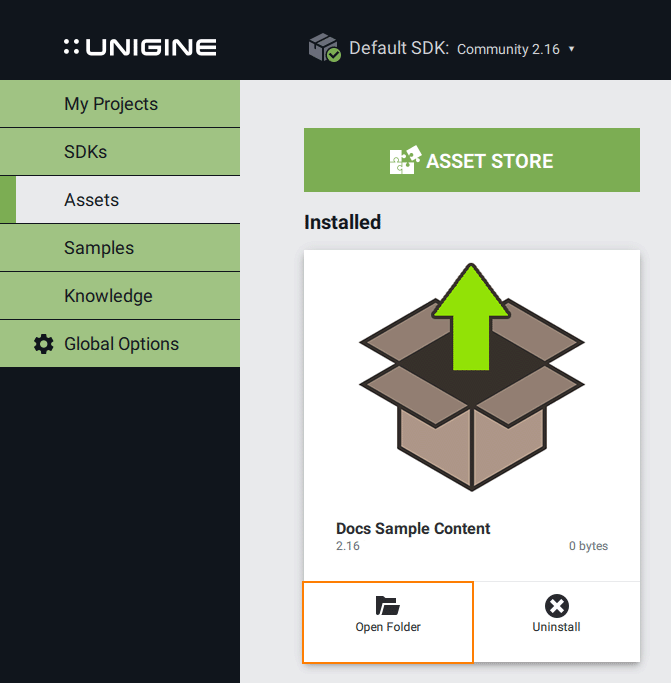
Task: Uninstall Docs Sample Content
Action: click(556, 622)
